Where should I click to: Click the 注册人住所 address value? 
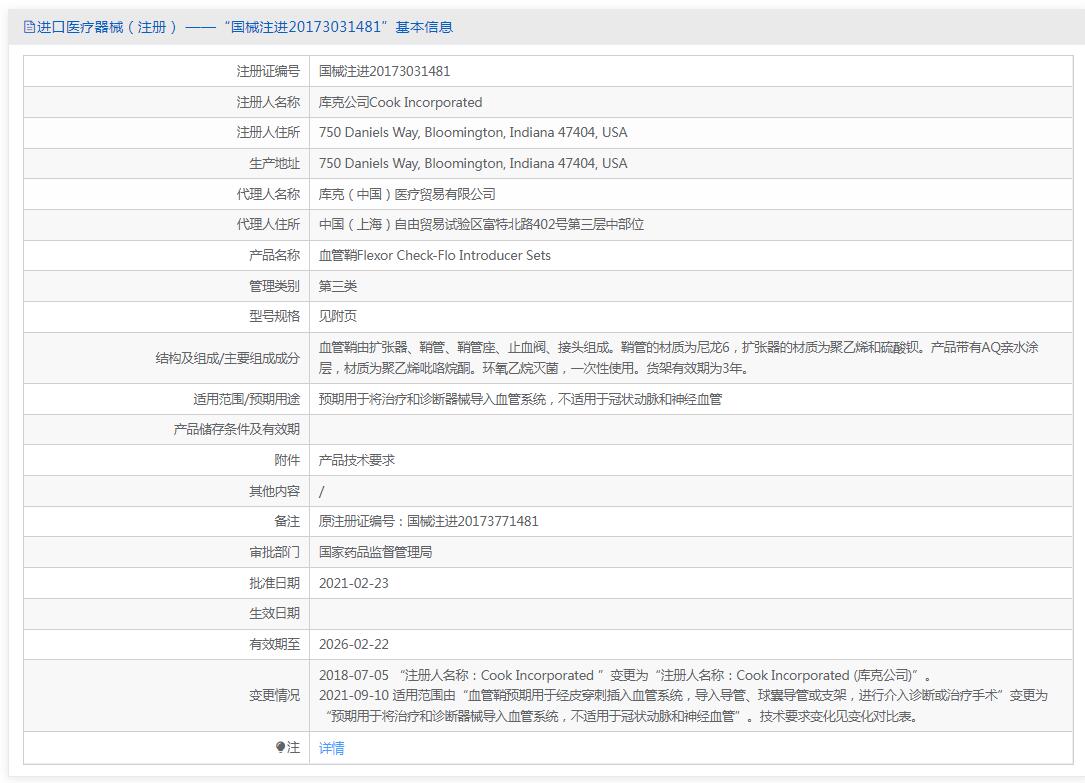(x=473, y=132)
